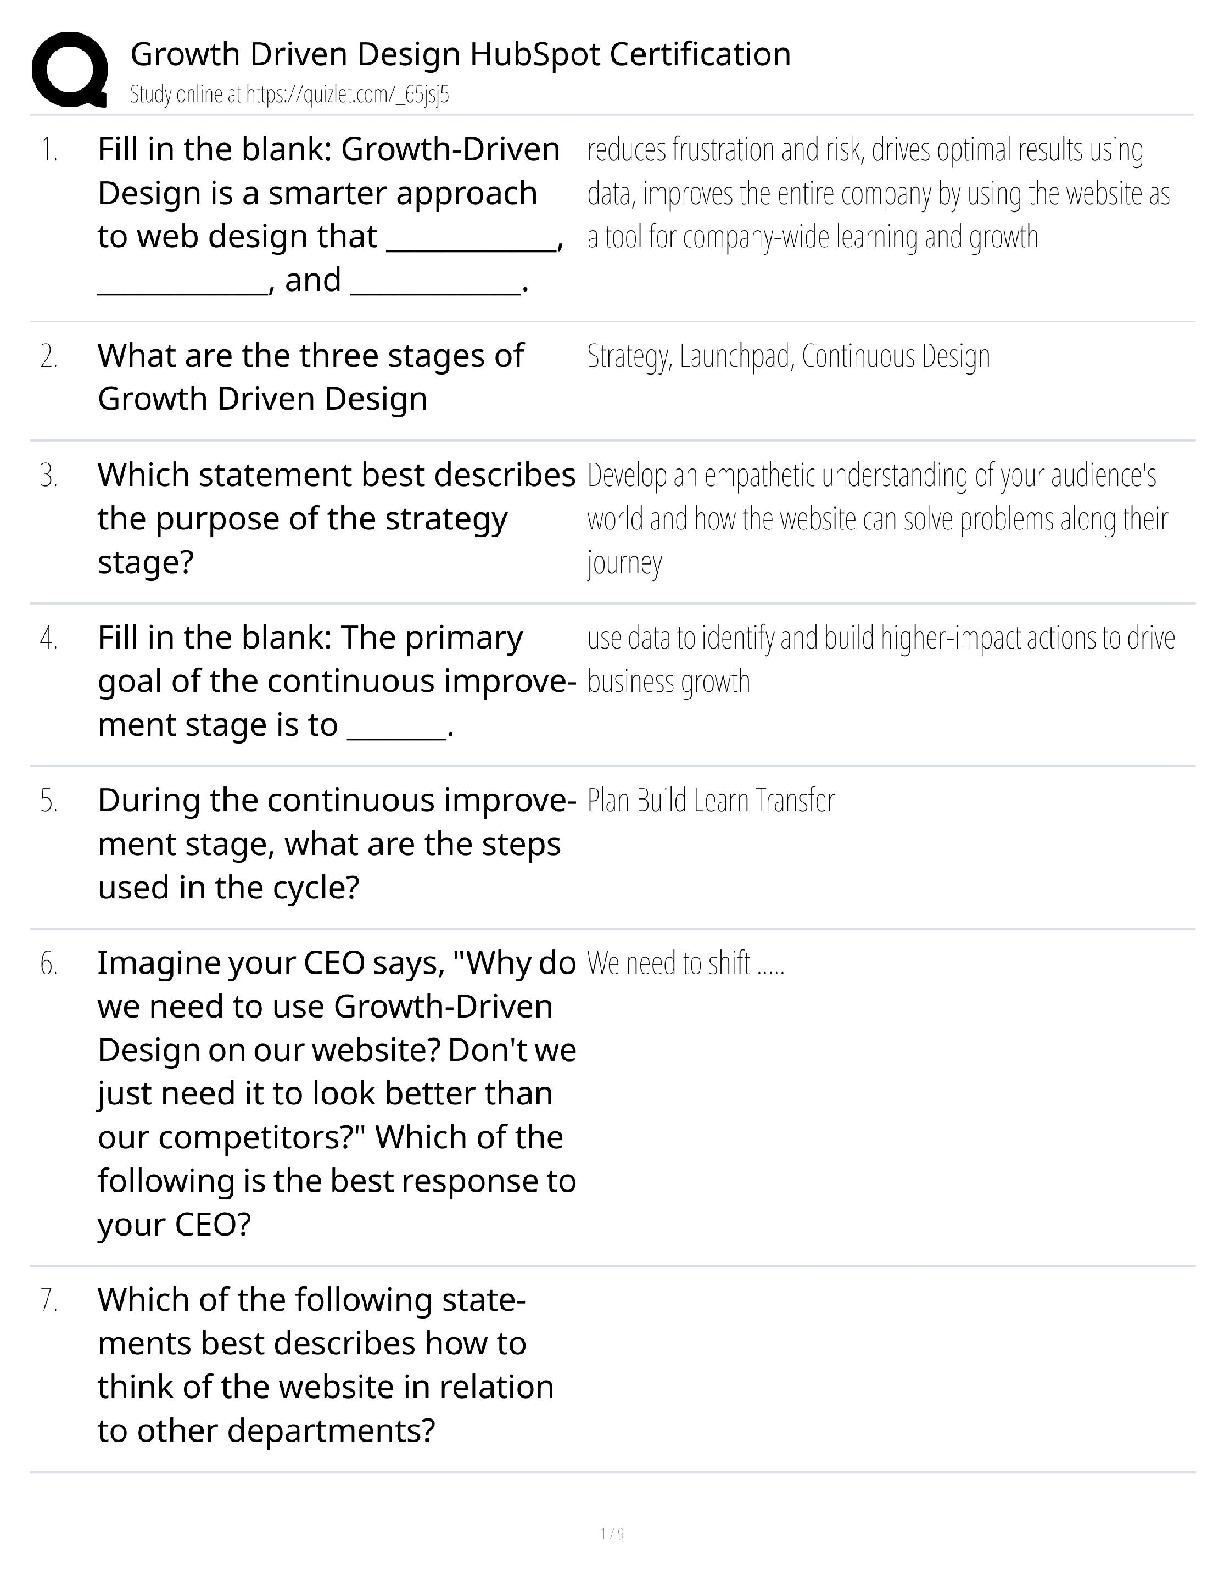Click the number 3 beside the strategy question

[x=49, y=475]
